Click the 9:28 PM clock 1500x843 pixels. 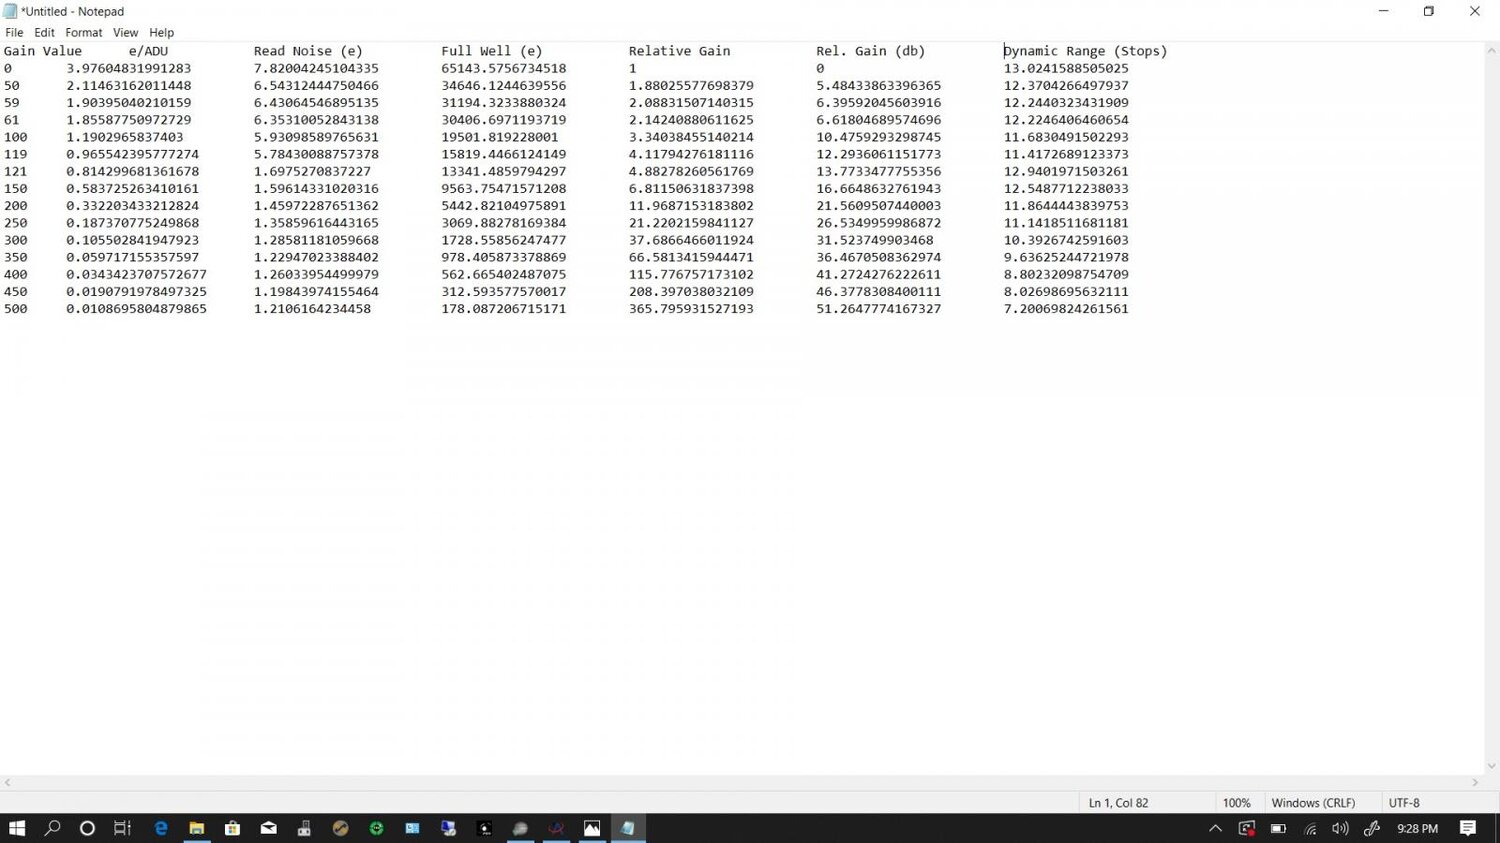(x=1417, y=828)
